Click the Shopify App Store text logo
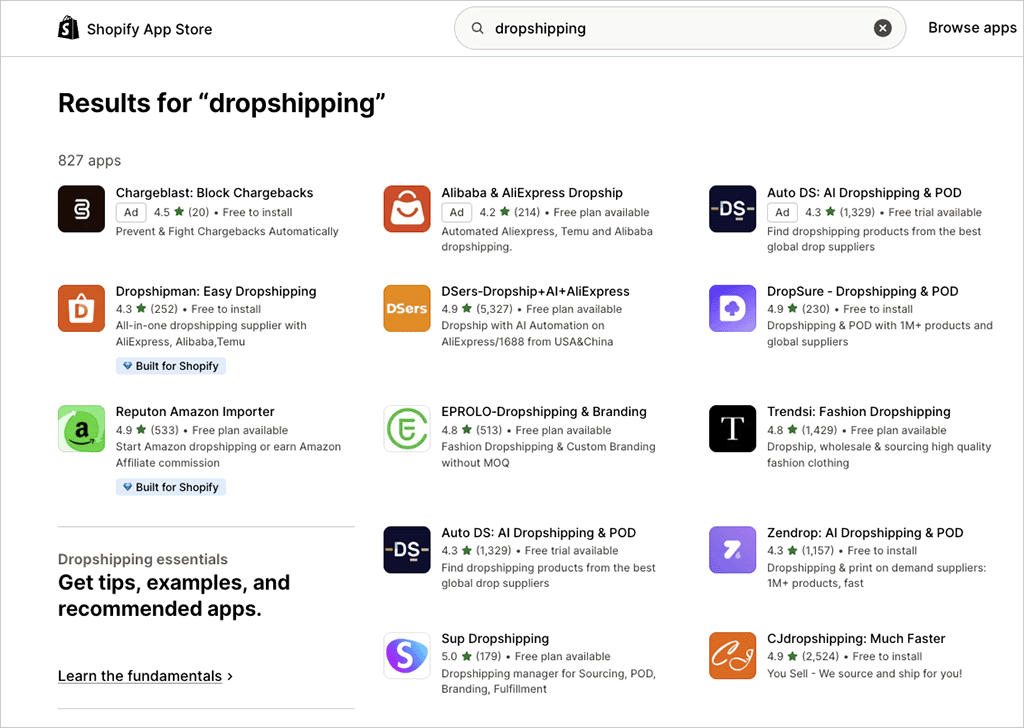Screen dimensions: 1024x728 (149, 29)
